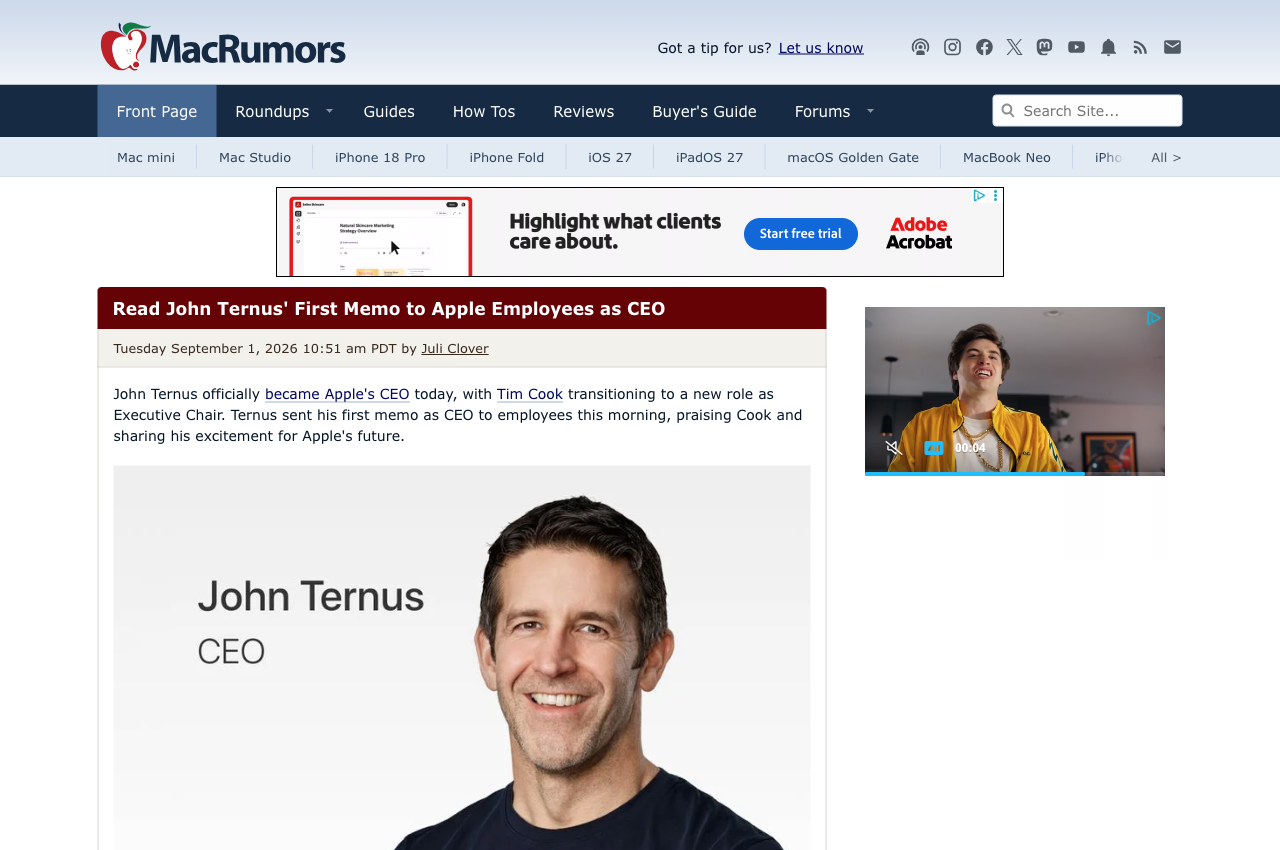Open the iOS 27 roundup
Image resolution: width=1280 pixels, height=850 pixels.
pyautogui.click(x=610, y=157)
